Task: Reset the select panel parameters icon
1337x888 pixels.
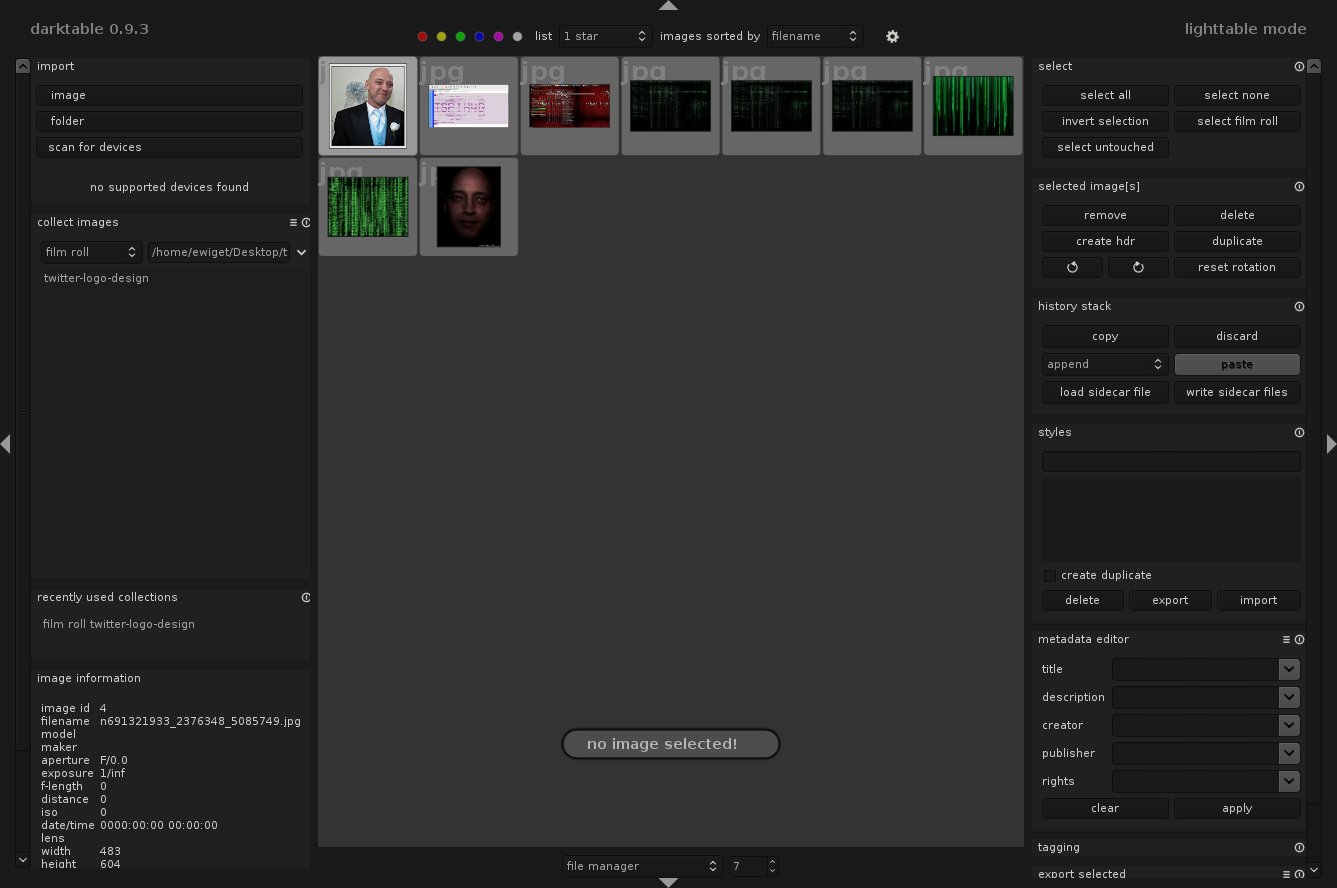Action: pyautogui.click(x=1299, y=66)
